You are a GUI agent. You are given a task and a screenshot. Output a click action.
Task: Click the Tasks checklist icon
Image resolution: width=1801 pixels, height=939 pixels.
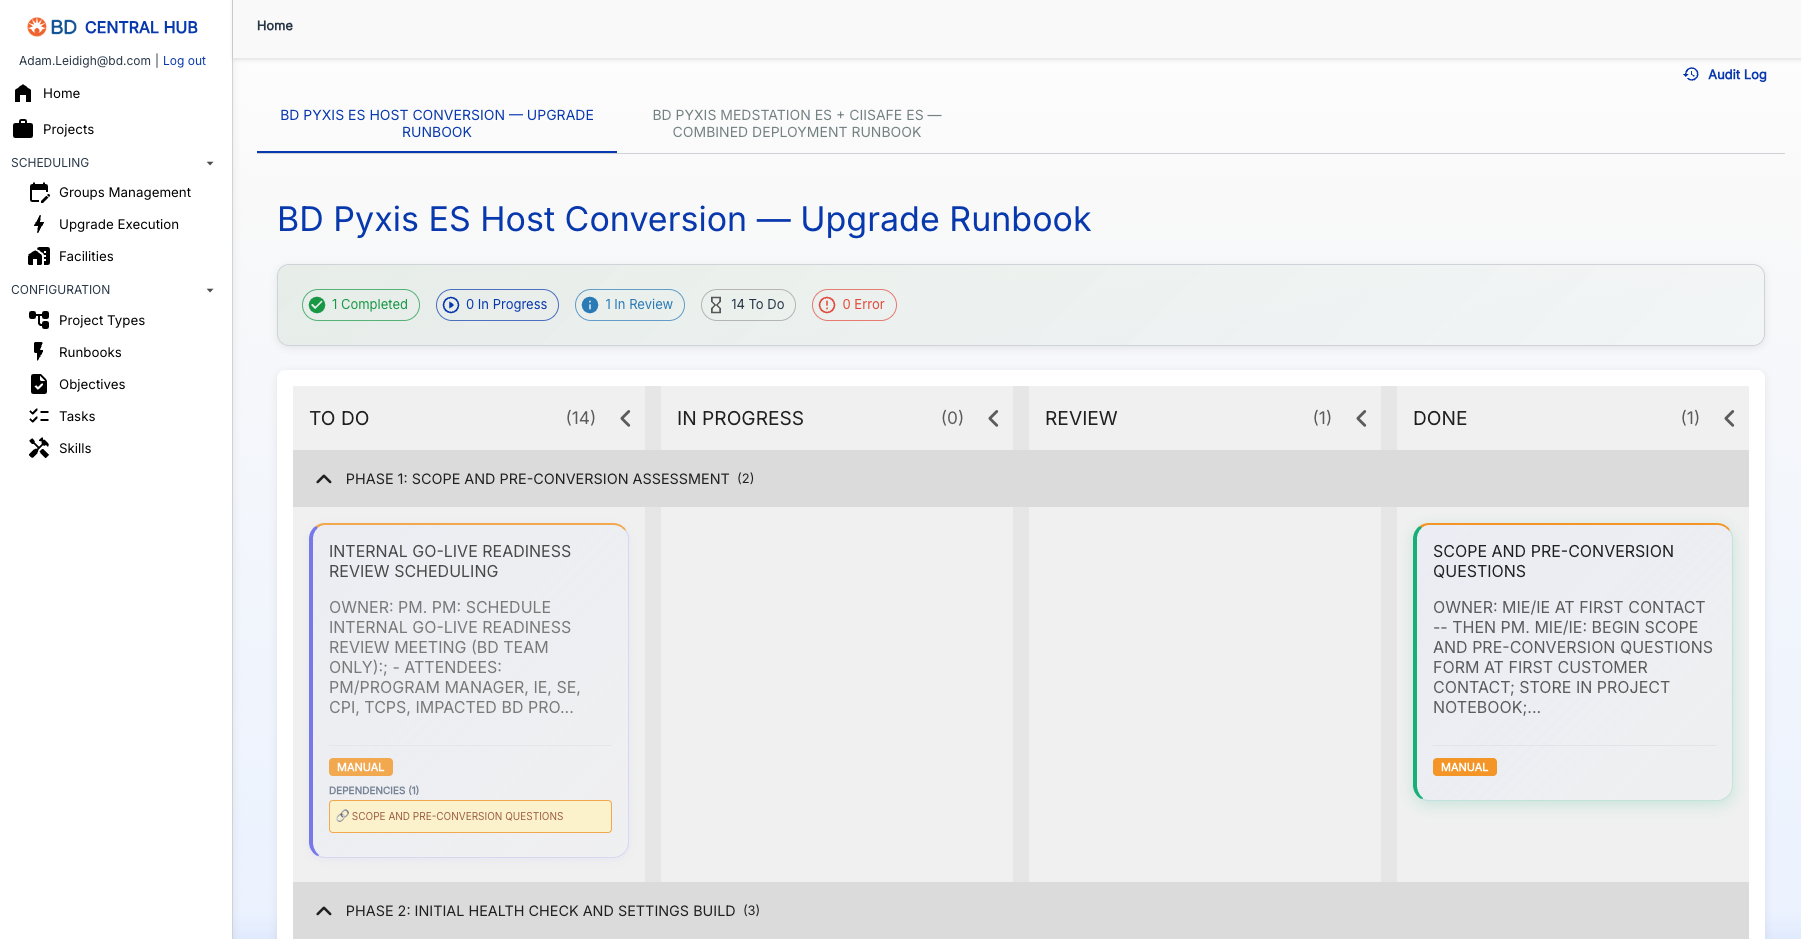[x=39, y=416]
